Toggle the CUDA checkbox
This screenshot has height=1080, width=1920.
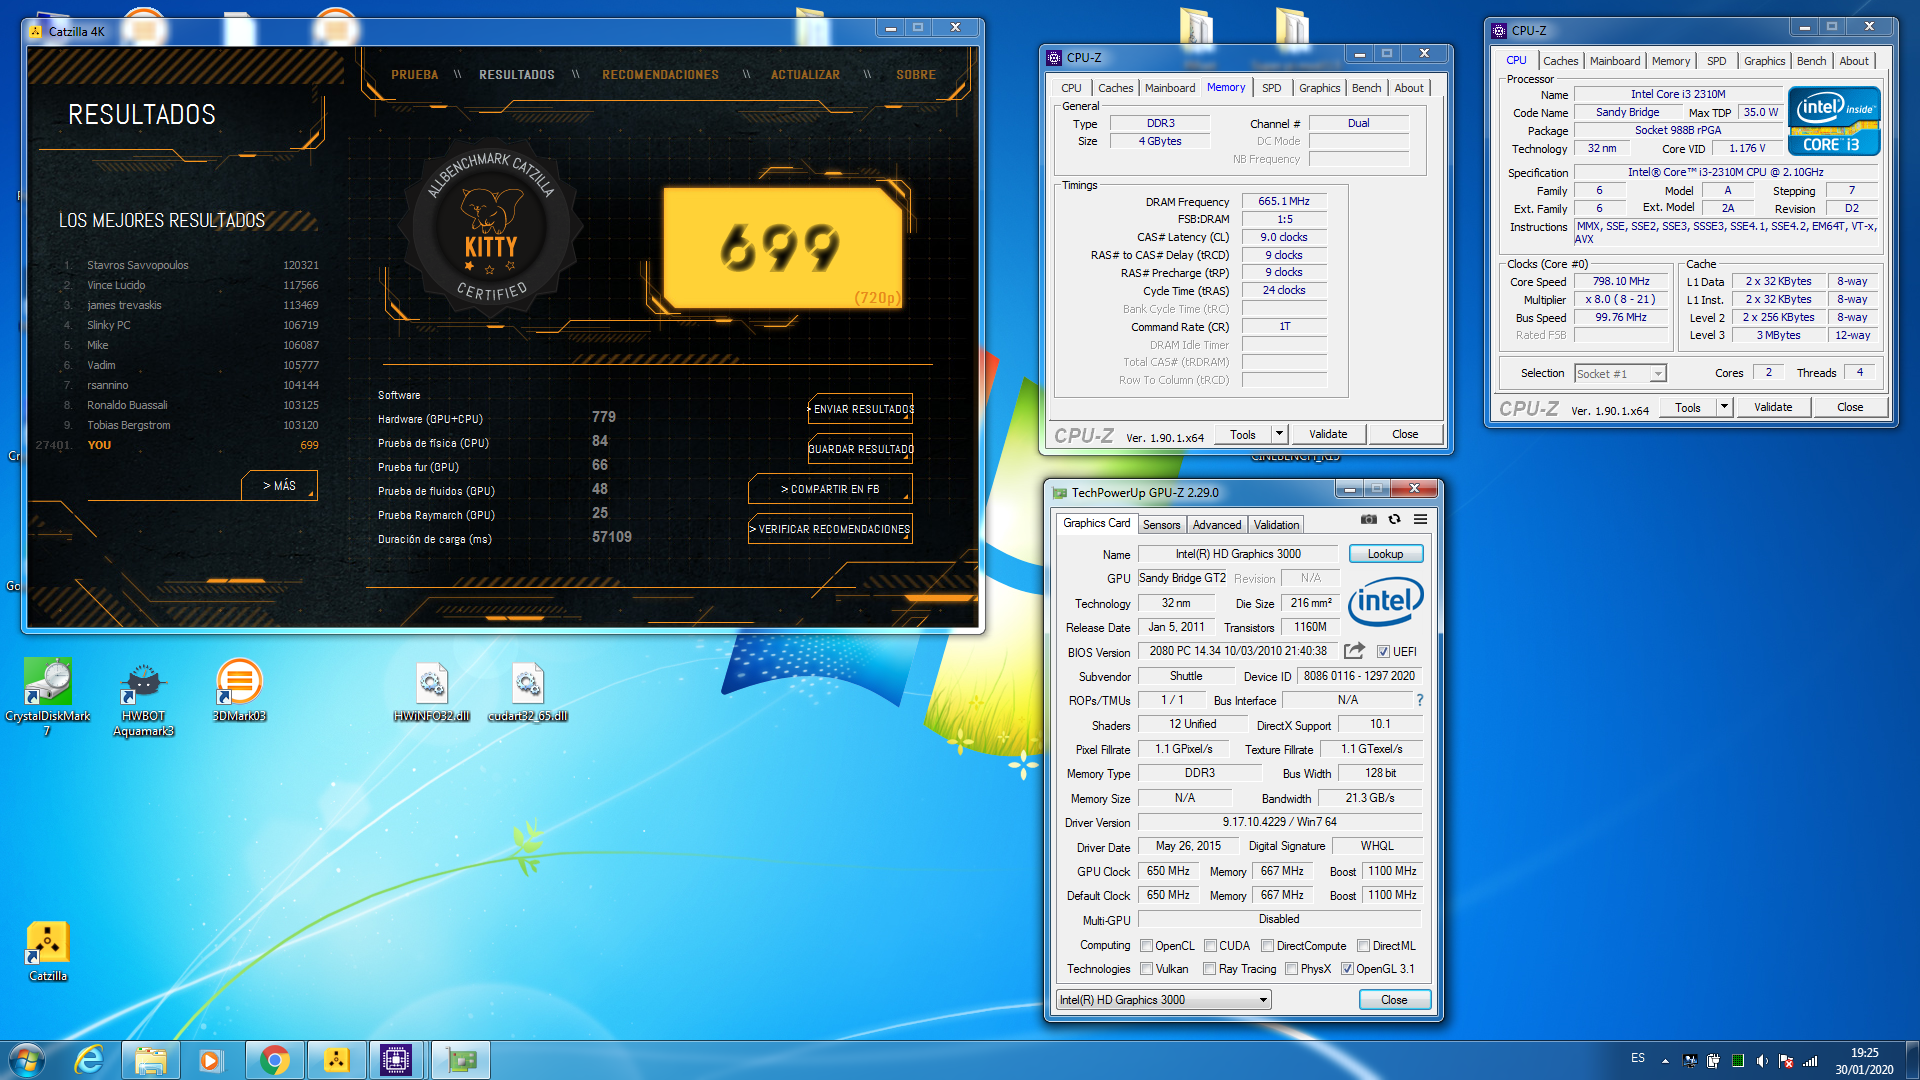click(x=1210, y=946)
